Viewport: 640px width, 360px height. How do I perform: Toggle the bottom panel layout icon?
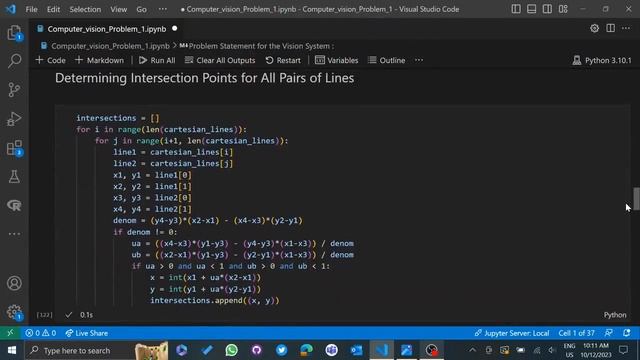point(531,9)
